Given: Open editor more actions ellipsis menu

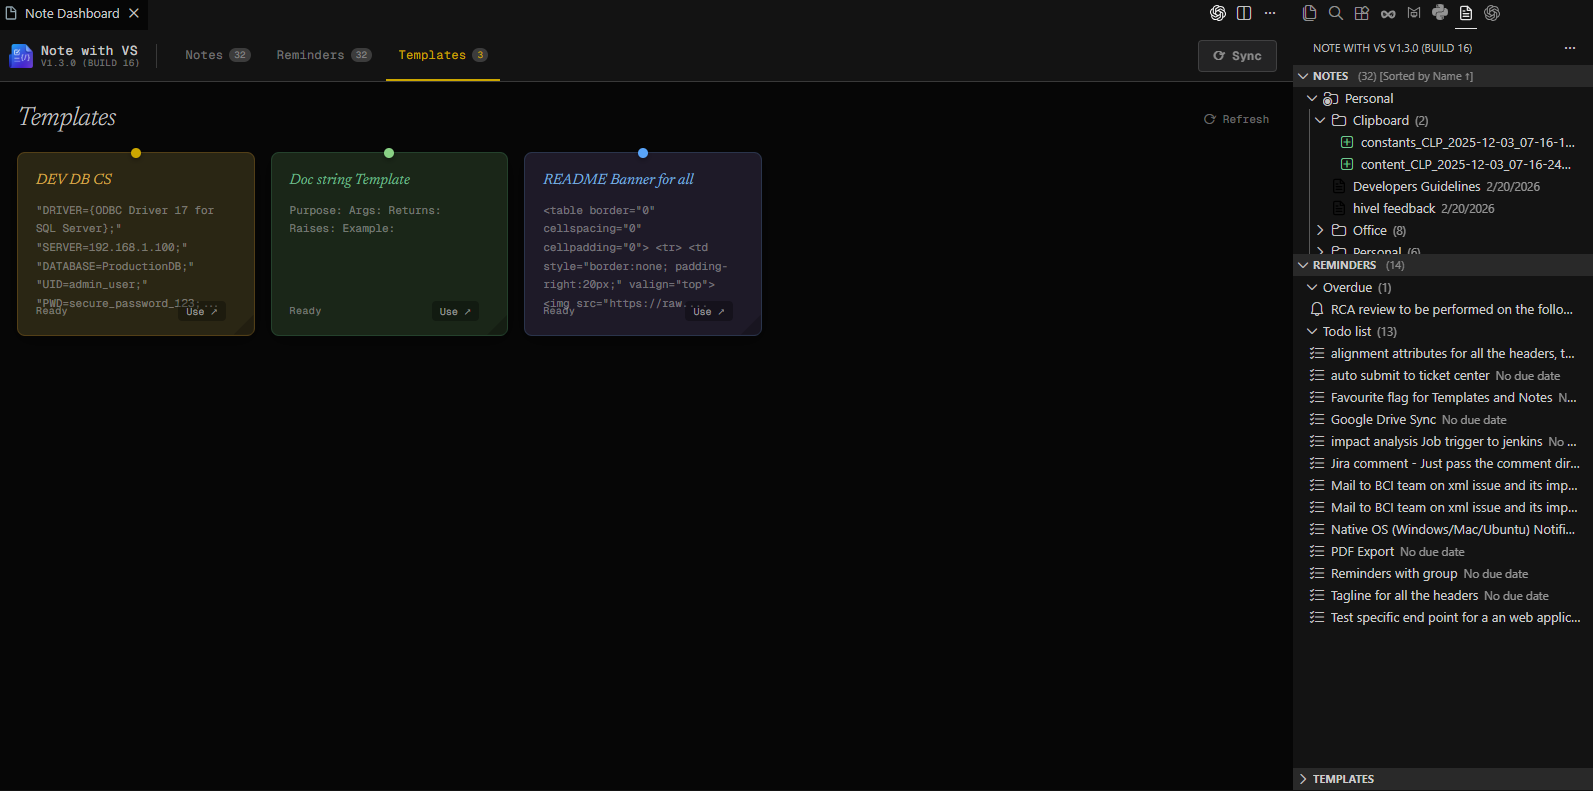Looking at the screenshot, I should (x=1270, y=13).
